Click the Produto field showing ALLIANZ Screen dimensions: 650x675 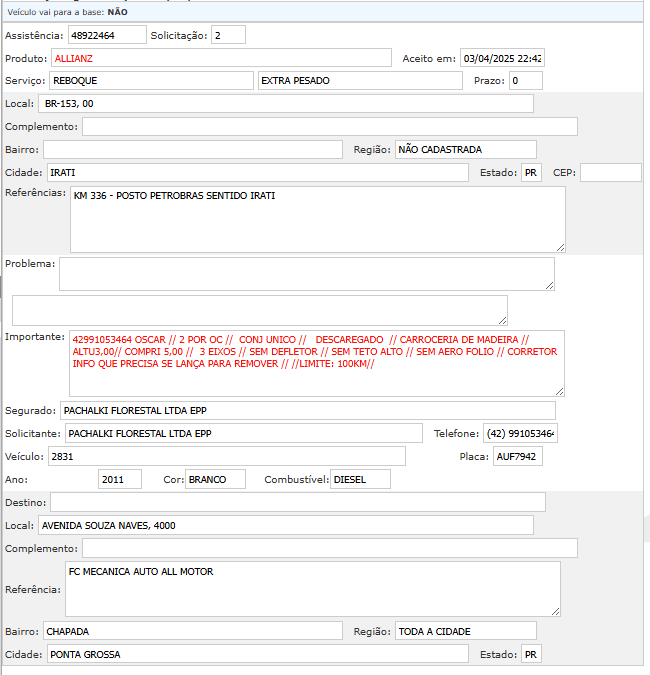click(221, 58)
